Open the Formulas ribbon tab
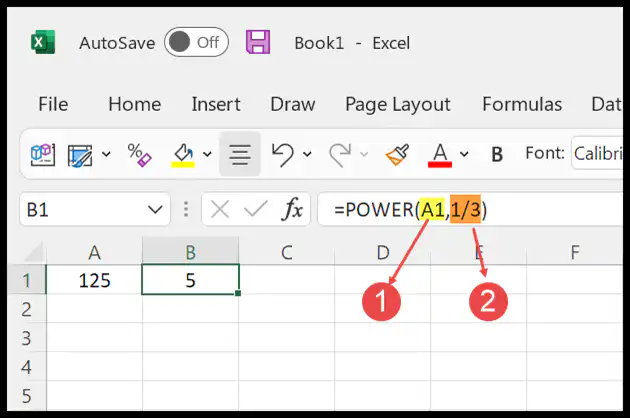This screenshot has width=630, height=418. click(522, 104)
